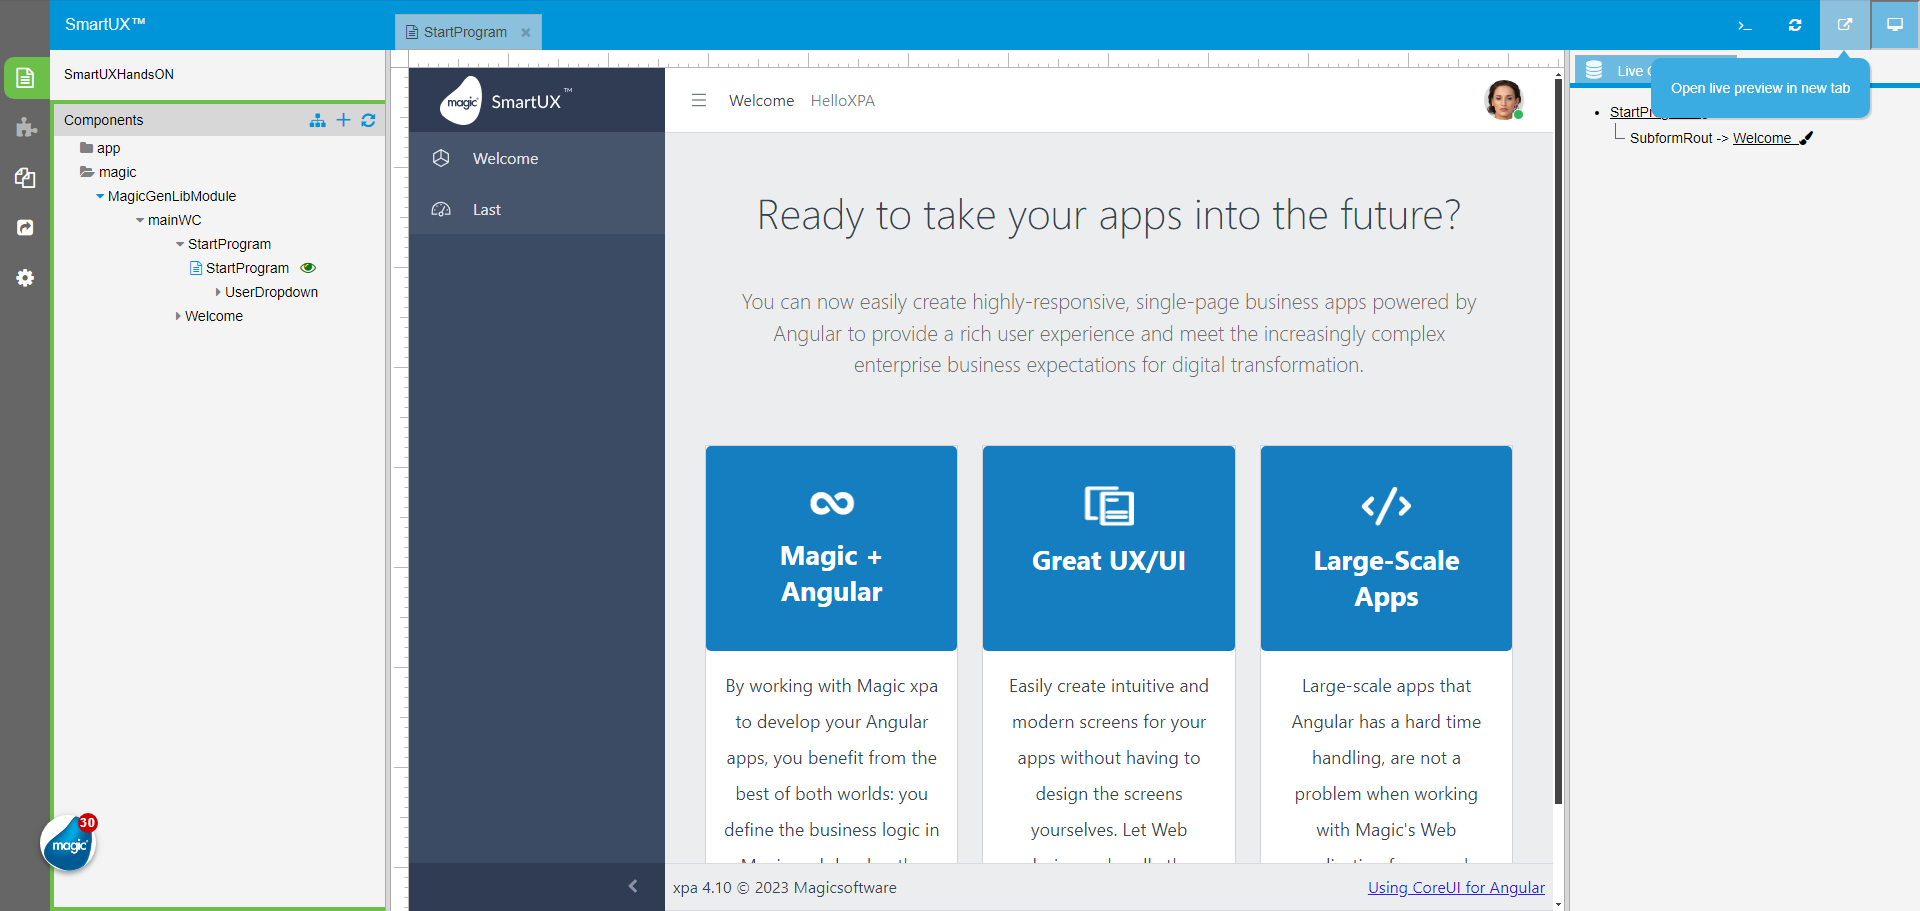The image size is (1920, 911).
Task: Open live preview in new tab
Action: [x=1844, y=25]
